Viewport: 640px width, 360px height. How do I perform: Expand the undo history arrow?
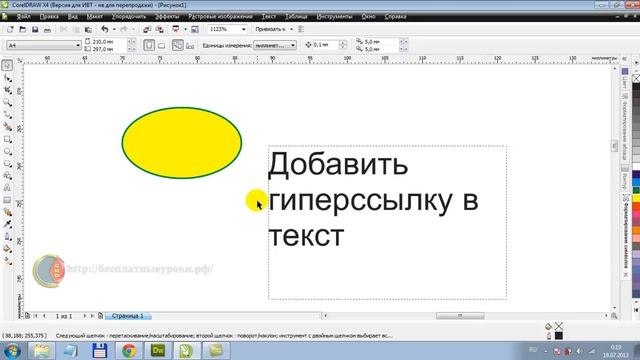click(x=114, y=29)
